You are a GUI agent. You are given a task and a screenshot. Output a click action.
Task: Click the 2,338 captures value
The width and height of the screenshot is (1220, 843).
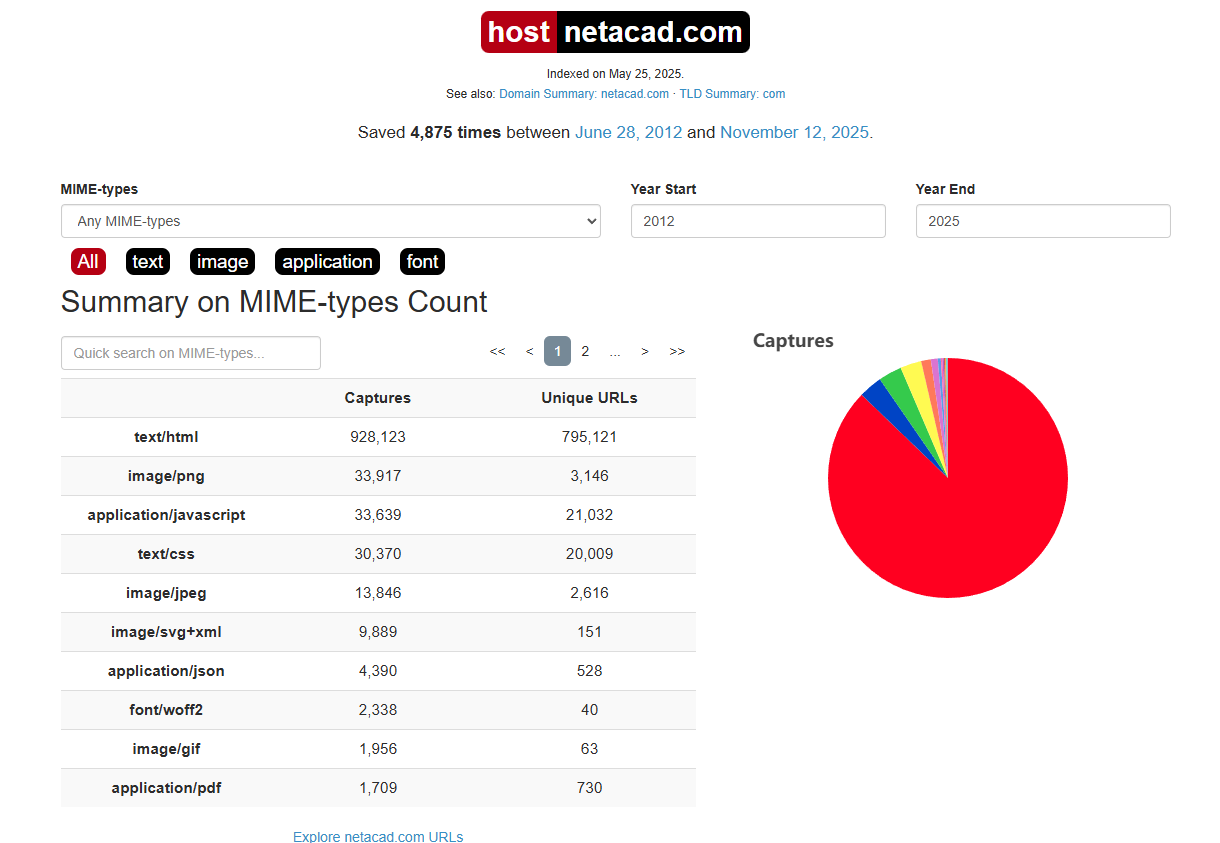[x=378, y=710]
